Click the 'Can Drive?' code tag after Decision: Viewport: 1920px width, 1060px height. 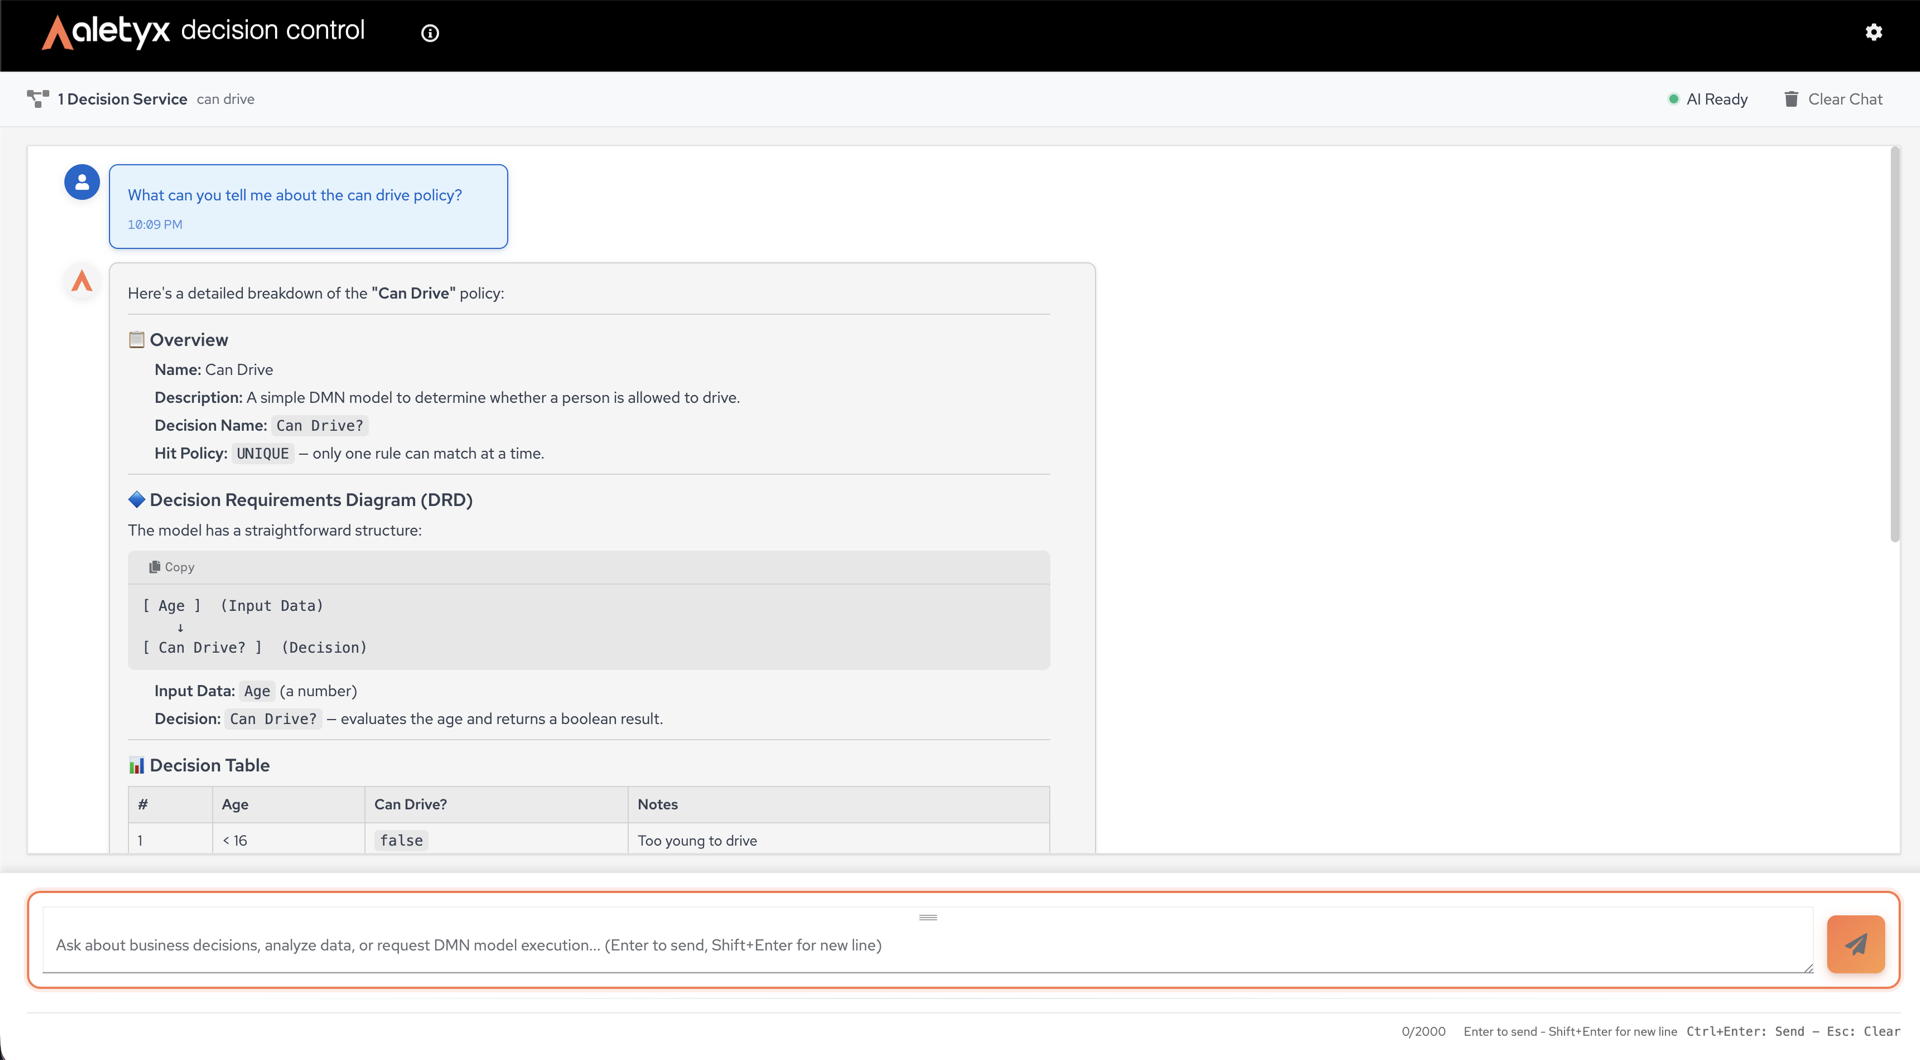(x=273, y=719)
